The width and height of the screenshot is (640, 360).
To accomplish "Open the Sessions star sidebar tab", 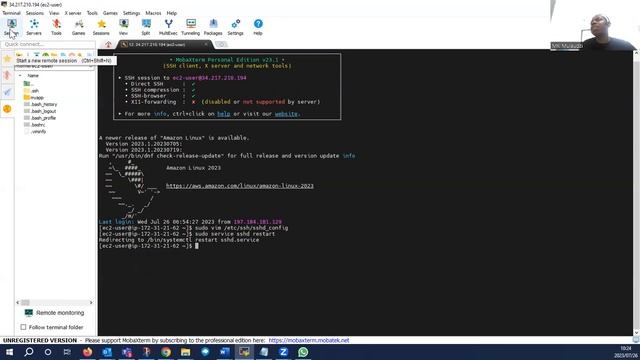I will [7, 59].
